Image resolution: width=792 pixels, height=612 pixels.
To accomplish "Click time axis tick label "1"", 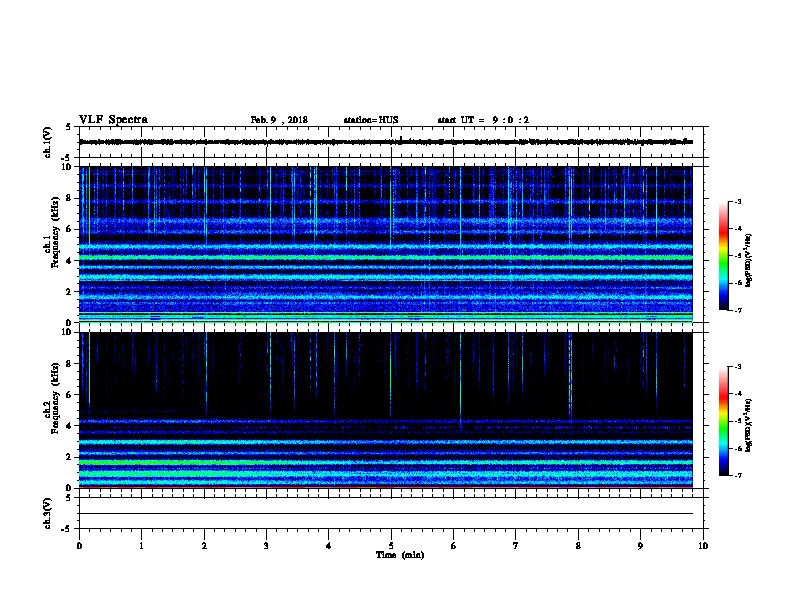I will (142, 546).
